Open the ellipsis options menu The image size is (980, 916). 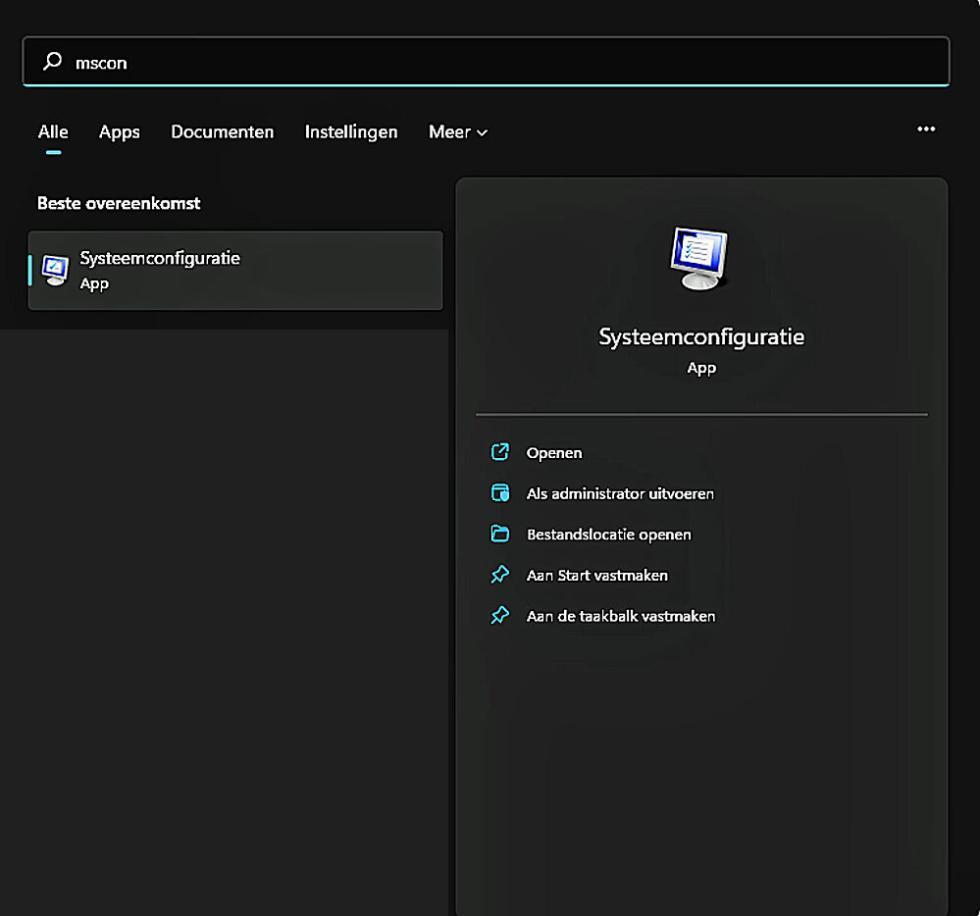click(925, 129)
